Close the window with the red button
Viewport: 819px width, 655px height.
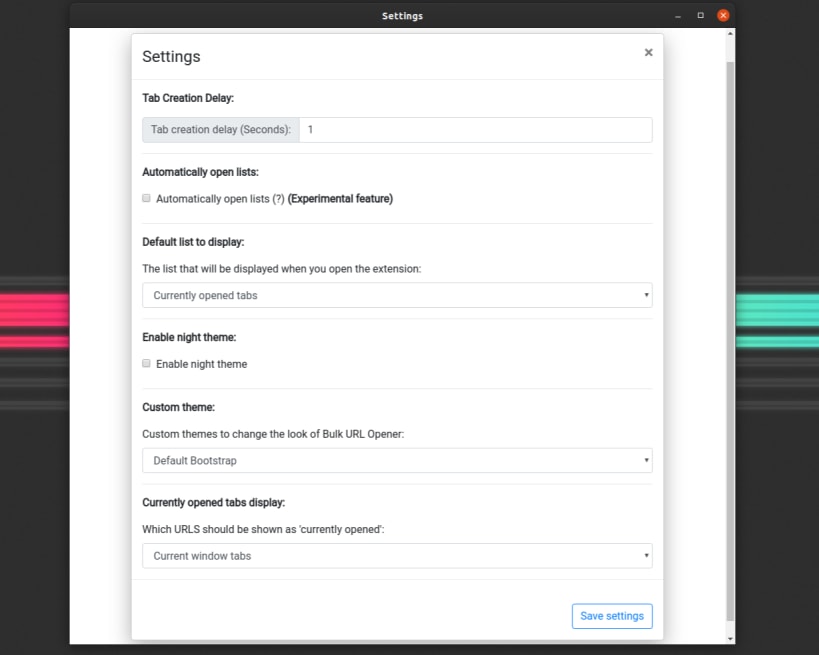point(723,16)
